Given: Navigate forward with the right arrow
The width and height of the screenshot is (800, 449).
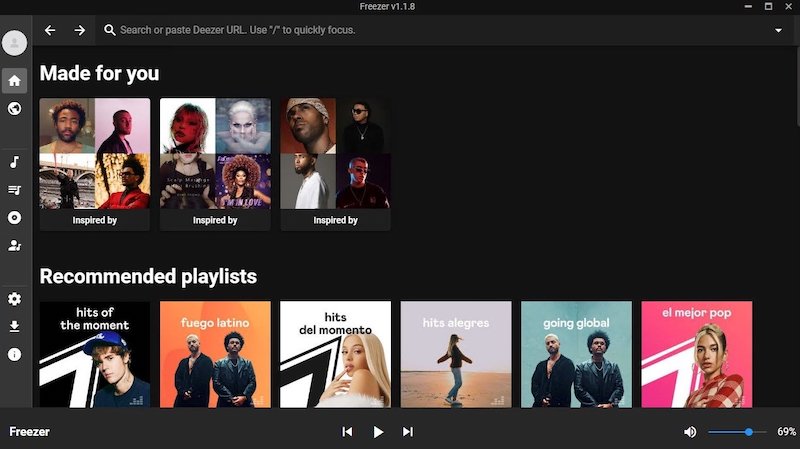Looking at the screenshot, I should coord(80,31).
